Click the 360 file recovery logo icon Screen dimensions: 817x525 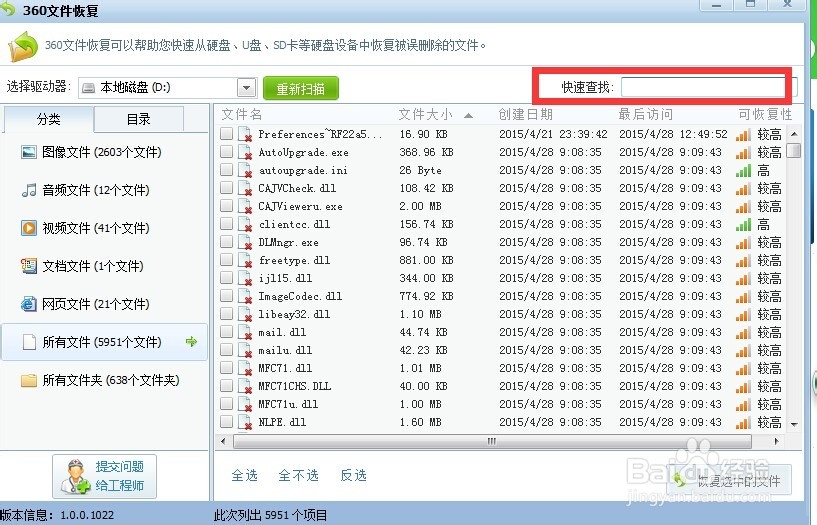pos(23,46)
